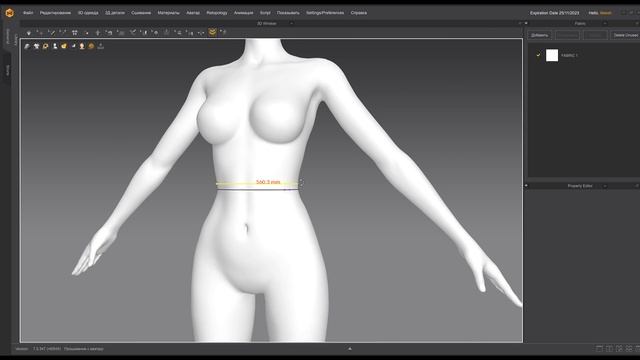Click the Expiration Date 25/11/2023 text
Viewport: 640px width, 360px height.
click(x=554, y=13)
